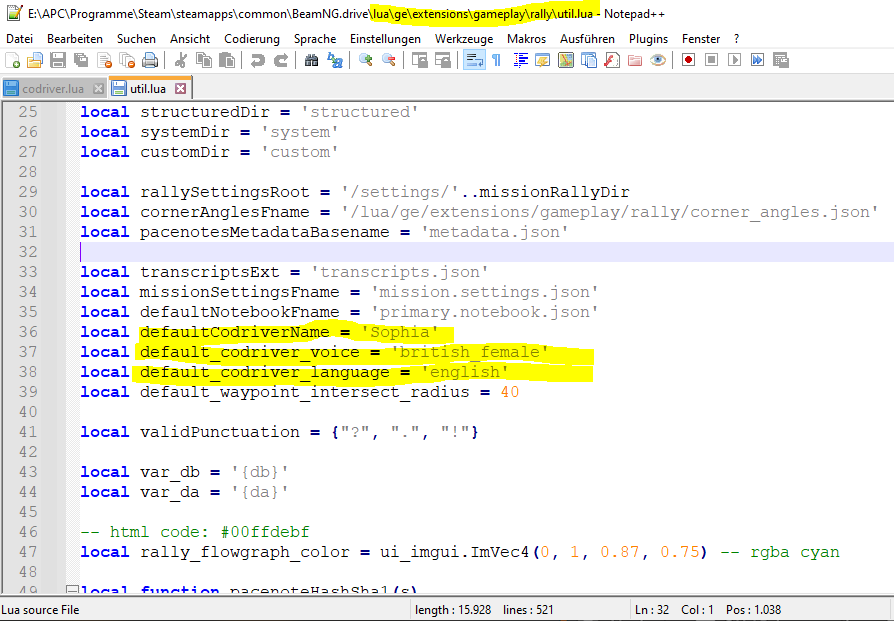Open Folder as Workspace icon
Image resolution: width=894 pixels, height=621 pixels.
[635, 60]
